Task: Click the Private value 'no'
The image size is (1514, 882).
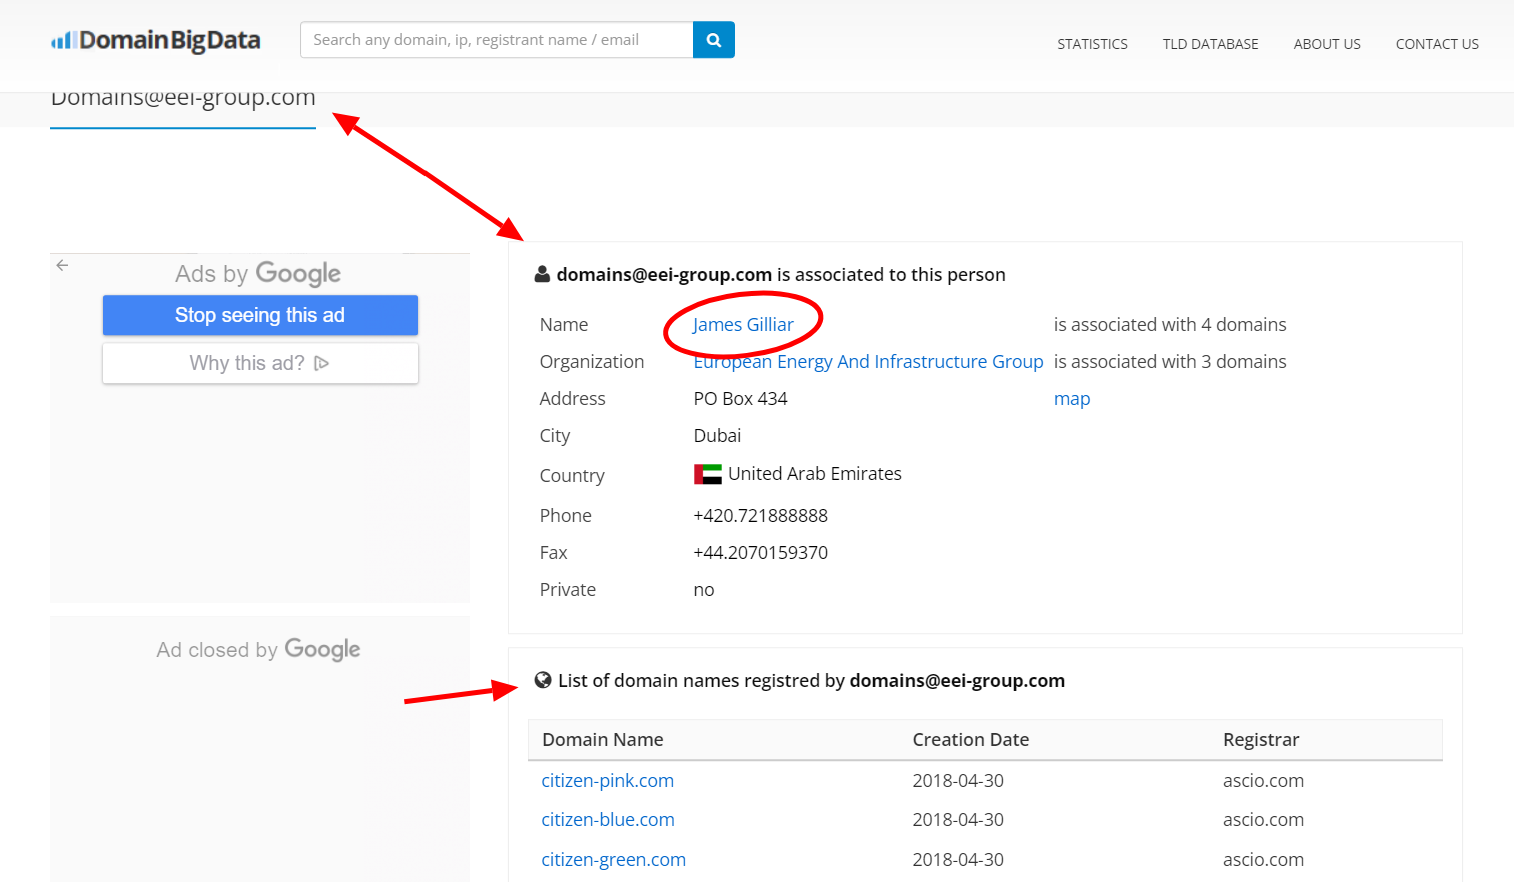Action: pos(704,590)
